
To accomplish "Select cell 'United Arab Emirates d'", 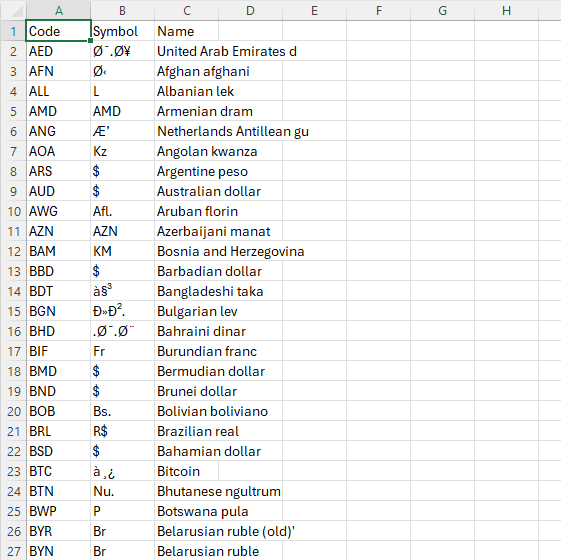I will tap(186, 51).
